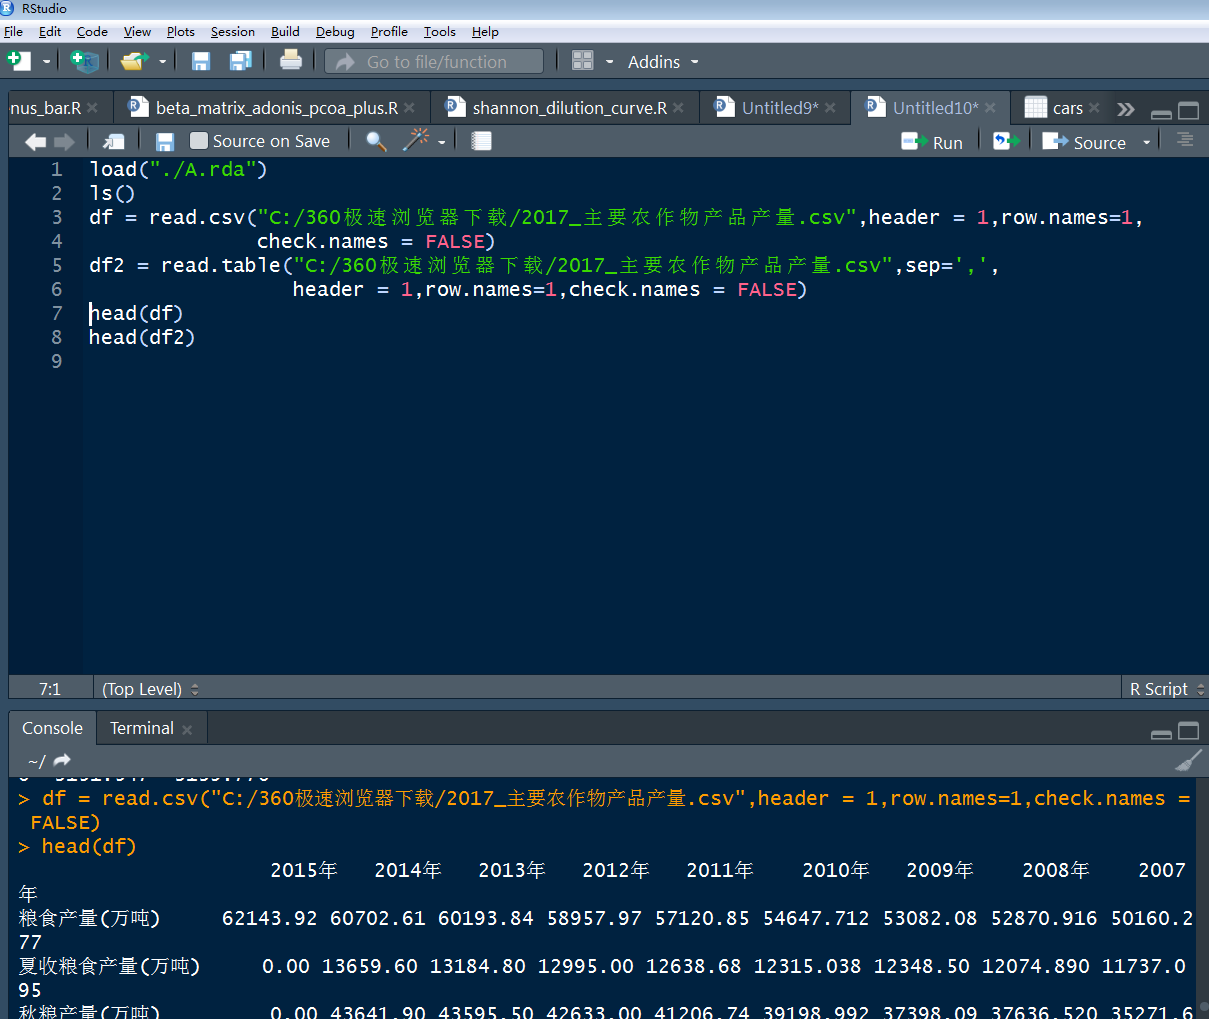Open the Source options dropdown arrow
The image size is (1209, 1019).
pyautogui.click(x=1147, y=143)
